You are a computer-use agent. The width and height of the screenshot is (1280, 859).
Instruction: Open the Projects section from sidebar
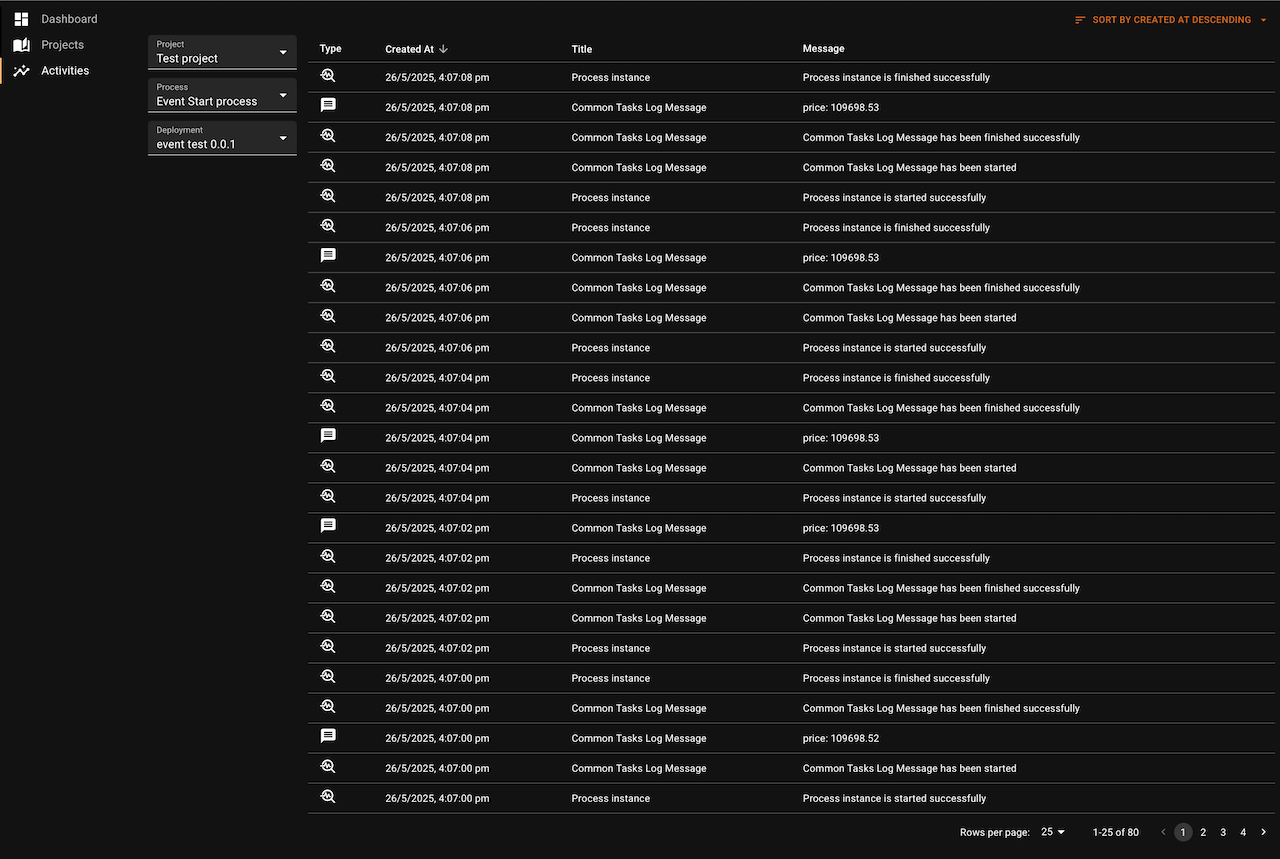62,45
